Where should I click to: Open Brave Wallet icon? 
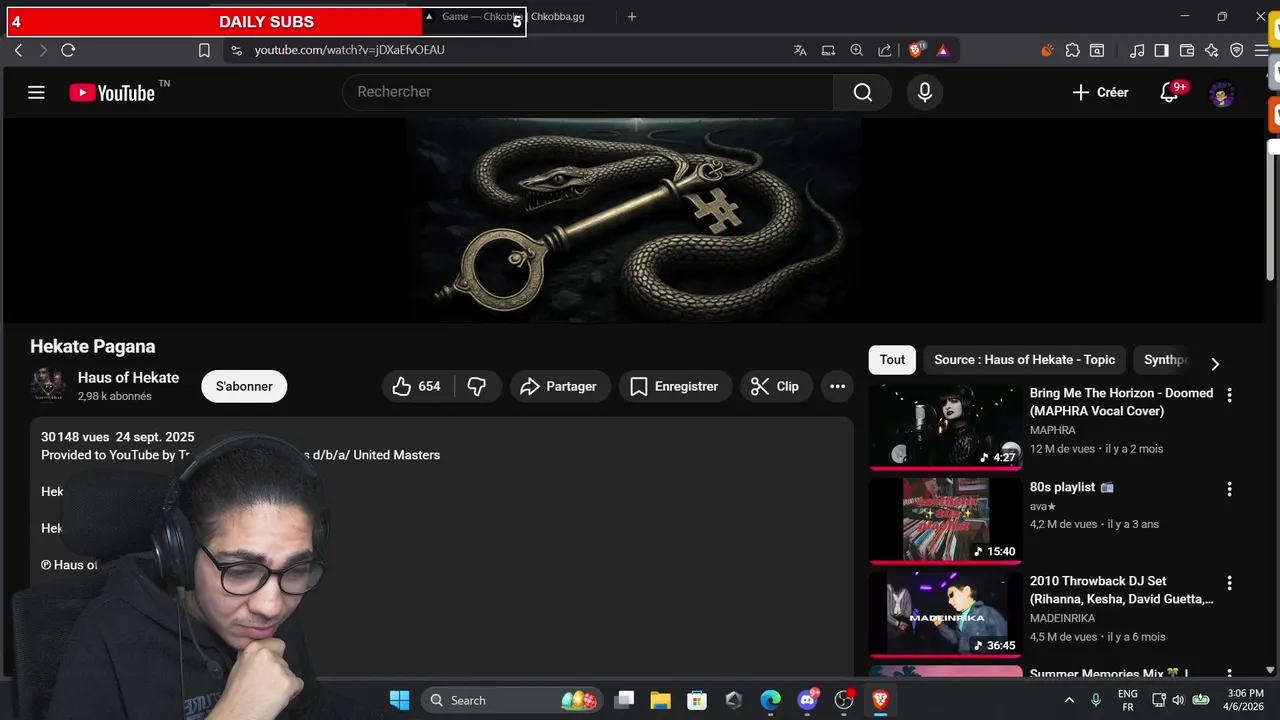click(x=1187, y=50)
